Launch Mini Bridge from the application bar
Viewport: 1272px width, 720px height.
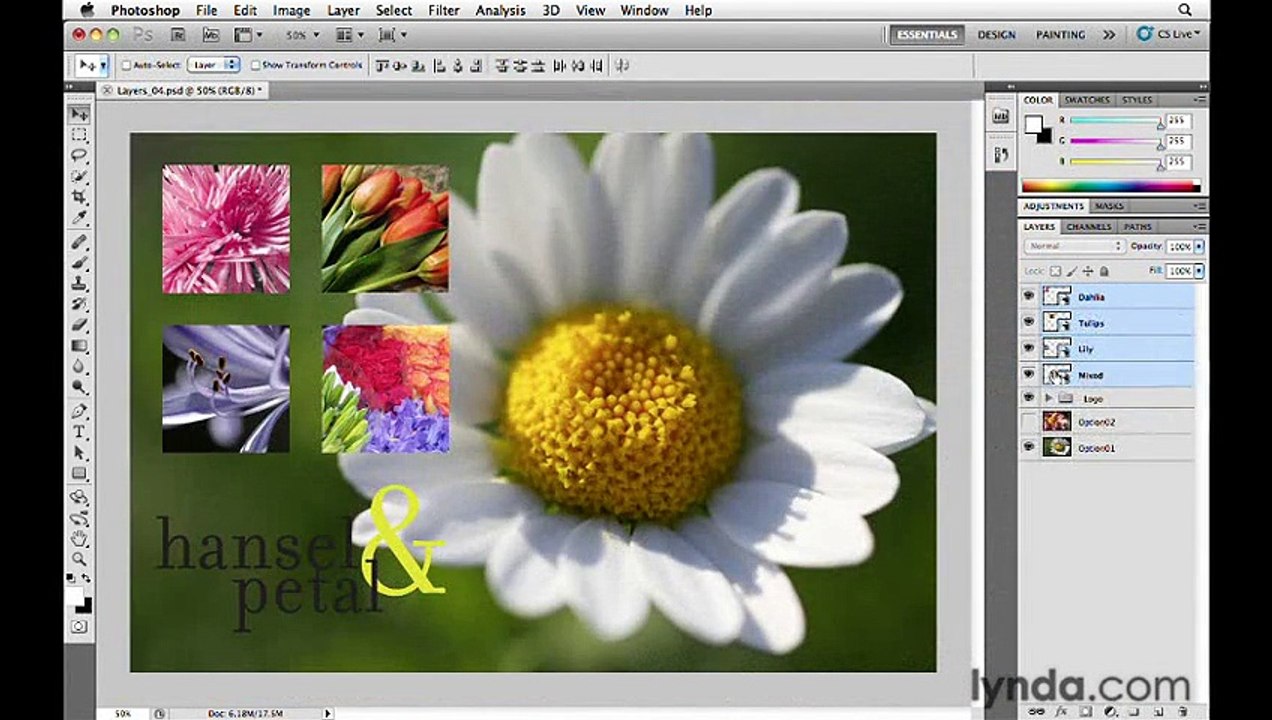(210, 35)
